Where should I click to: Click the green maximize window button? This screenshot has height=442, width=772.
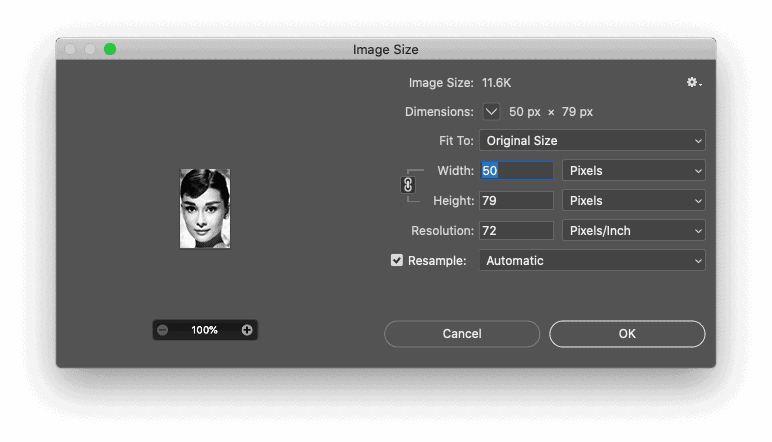click(110, 49)
